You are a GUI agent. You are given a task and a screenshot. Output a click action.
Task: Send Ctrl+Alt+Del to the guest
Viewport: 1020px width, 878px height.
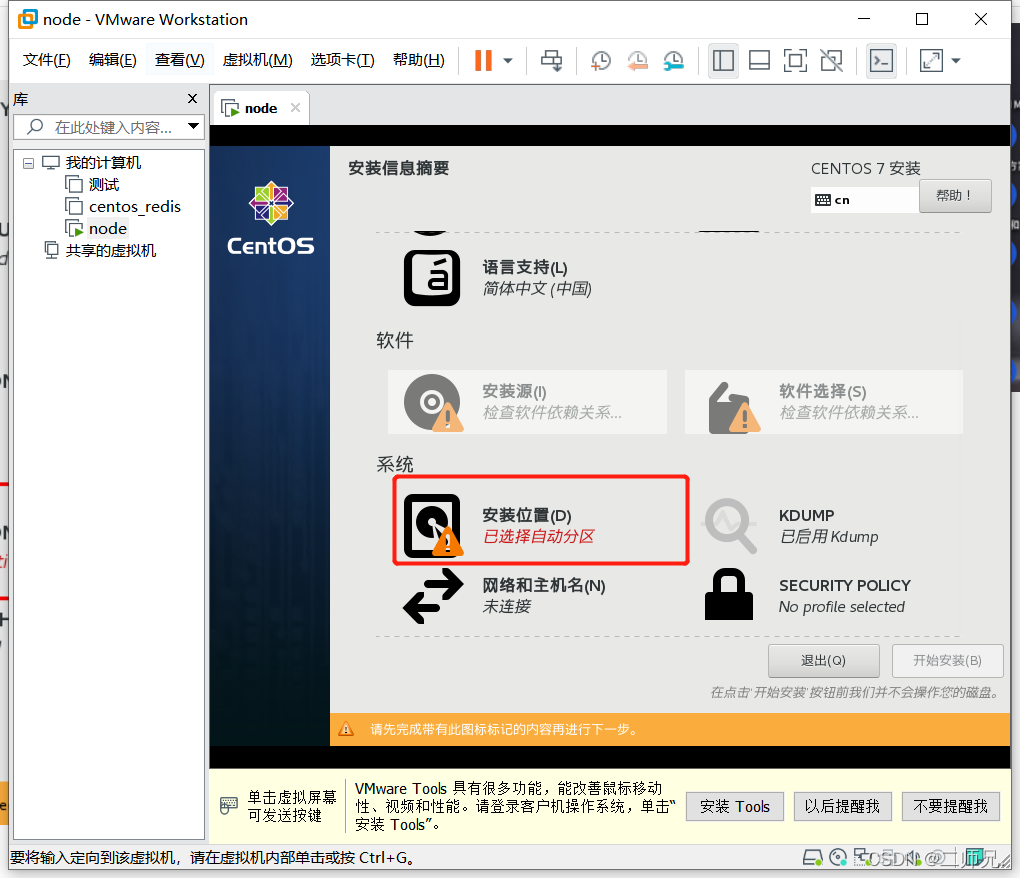[x=551, y=61]
